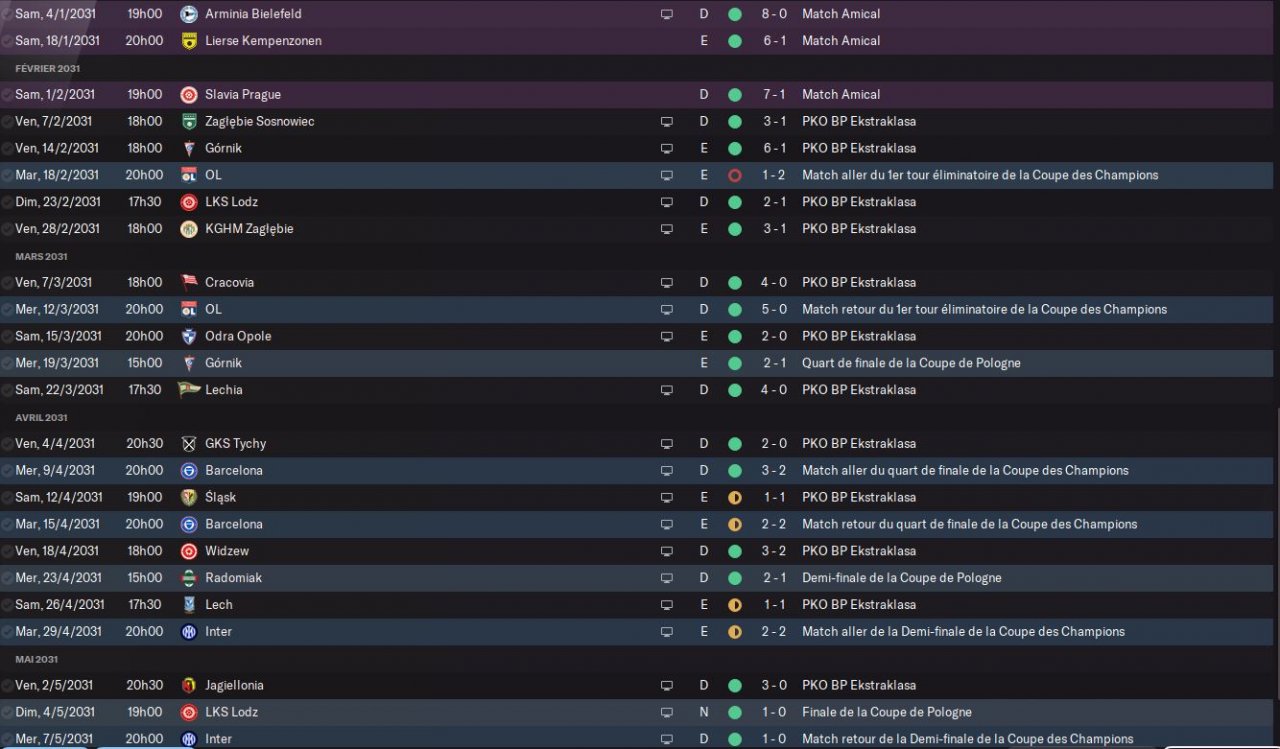Screen dimensions: 1280x749
Task: Open the Zagłębie Sosnowiec club link
Action: point(260,121)
